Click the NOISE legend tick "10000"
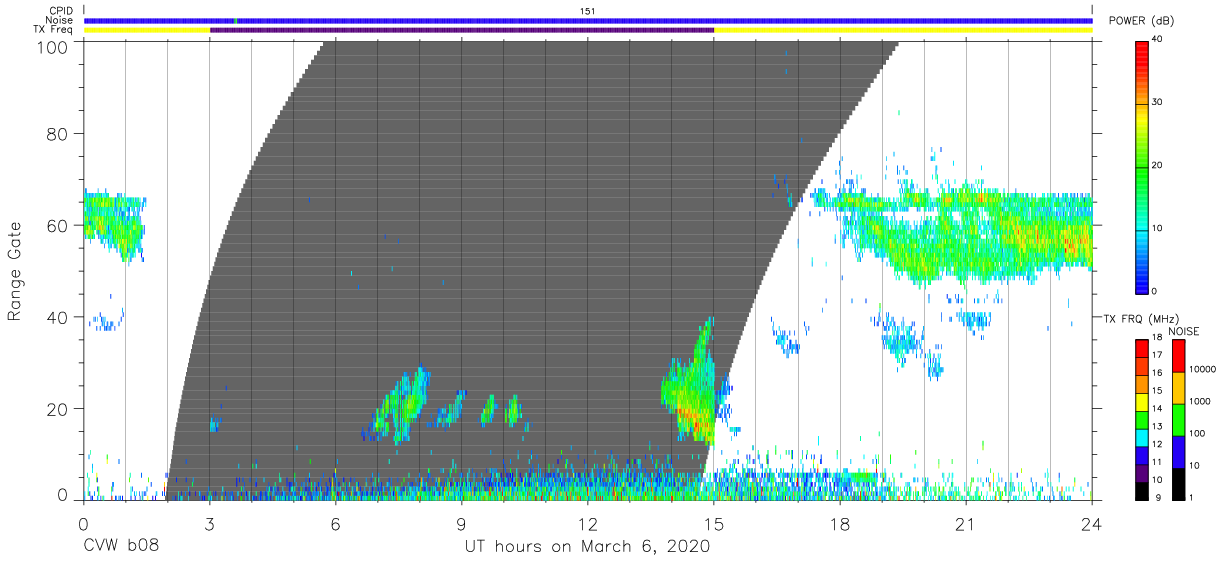 point(1204,369)
